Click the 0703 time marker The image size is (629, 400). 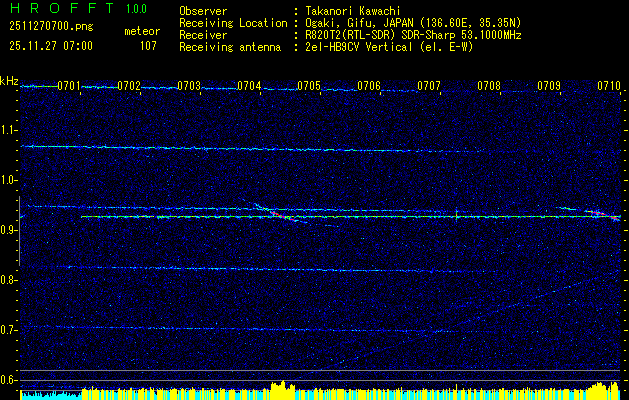pos(189,86)
